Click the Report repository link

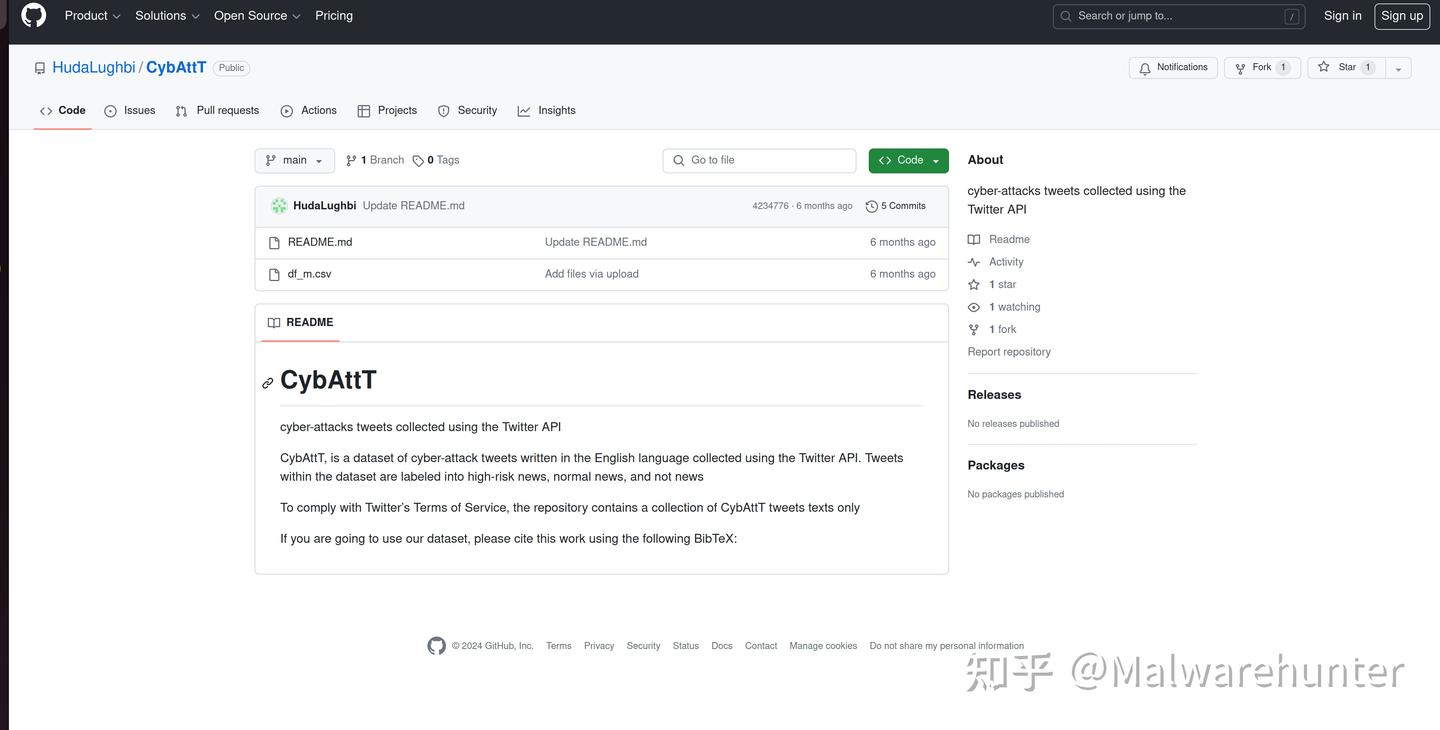tap(1008, 351)
